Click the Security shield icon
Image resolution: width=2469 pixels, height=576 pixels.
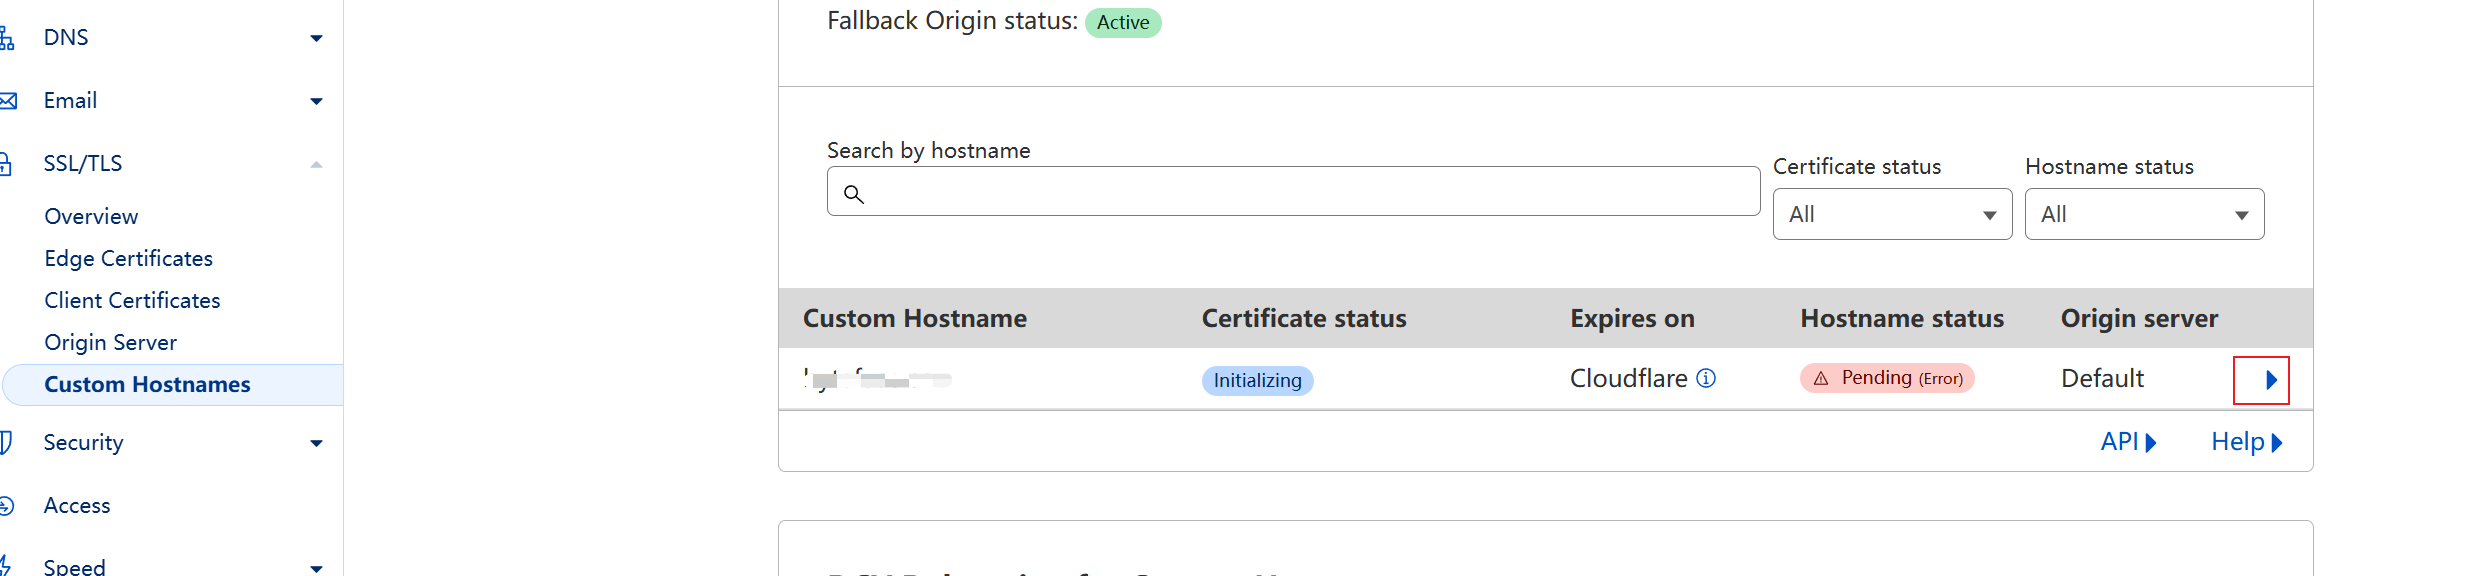pyautogui.click(x=6, y=442)
